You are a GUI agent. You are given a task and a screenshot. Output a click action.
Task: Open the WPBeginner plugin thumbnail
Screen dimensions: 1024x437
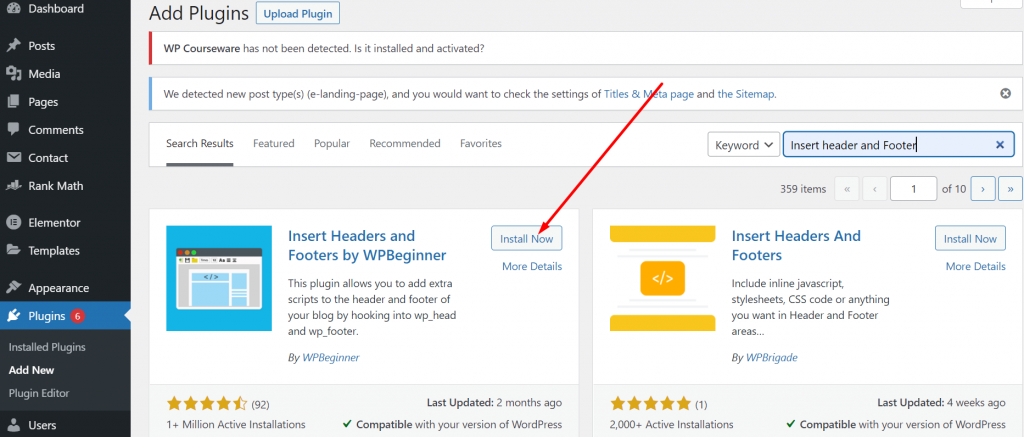coord(219,278)
